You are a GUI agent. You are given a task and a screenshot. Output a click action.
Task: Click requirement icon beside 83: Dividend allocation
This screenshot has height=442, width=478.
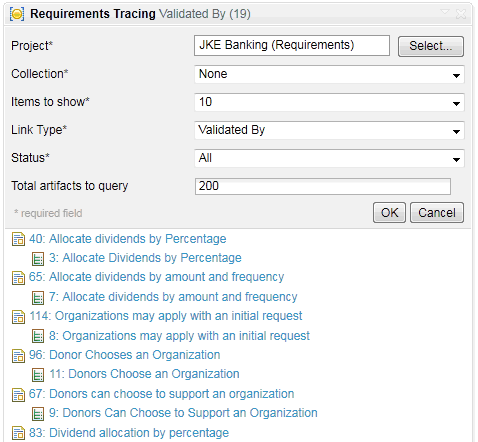point(18,433)
